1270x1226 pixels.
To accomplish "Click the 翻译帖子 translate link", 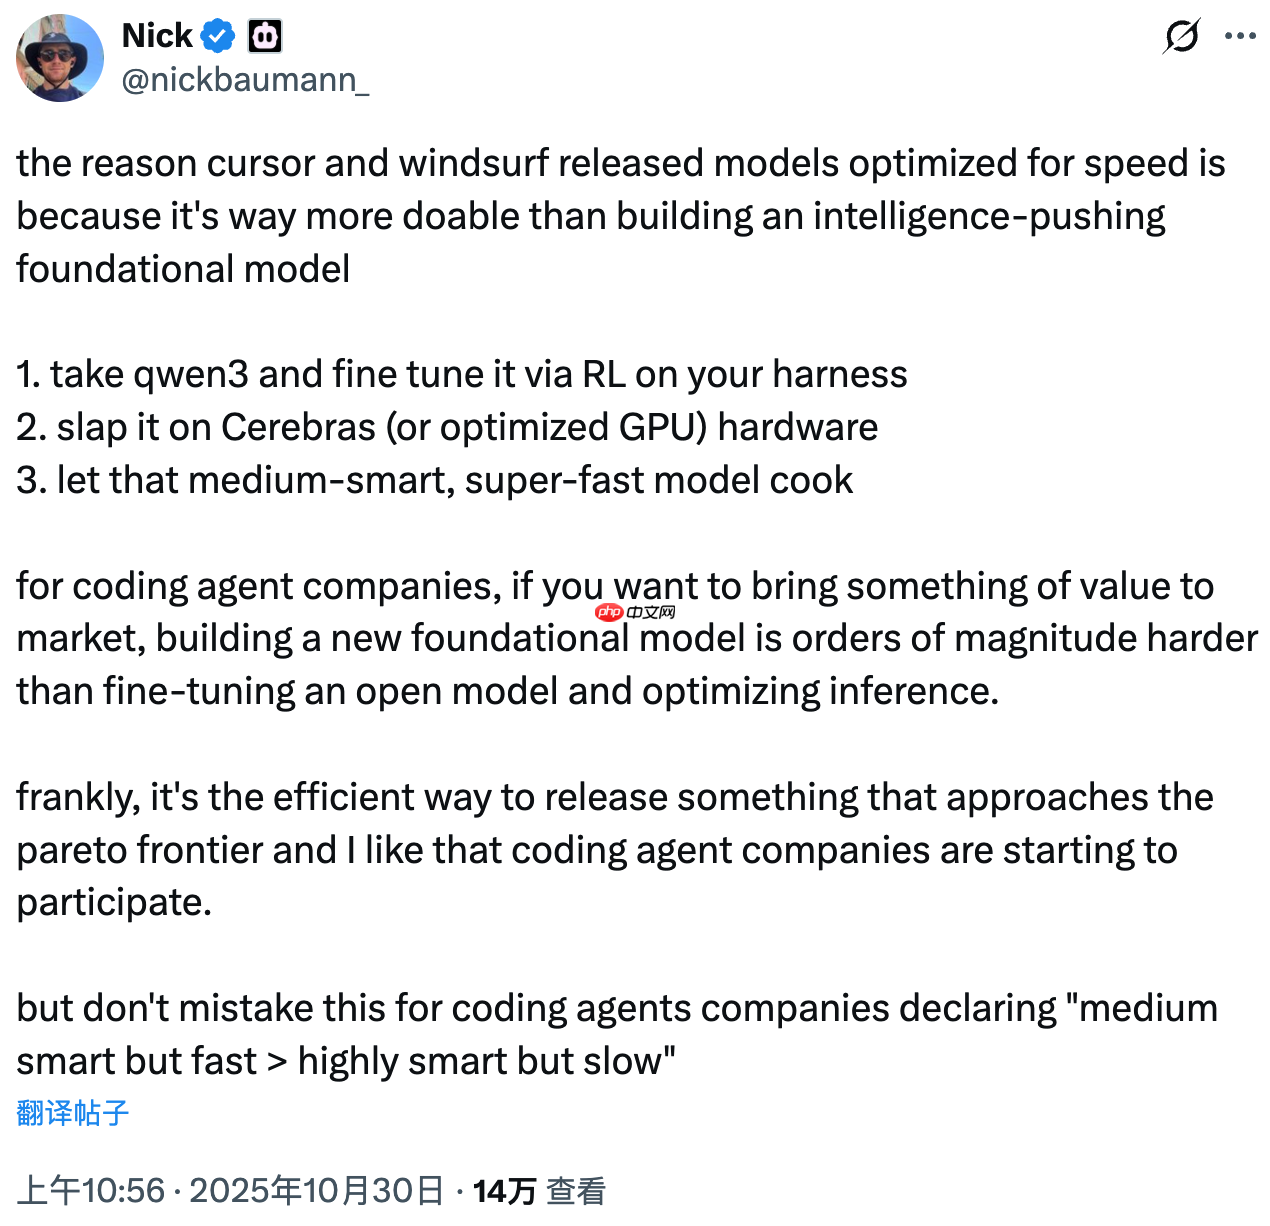I will [71, 1112].
